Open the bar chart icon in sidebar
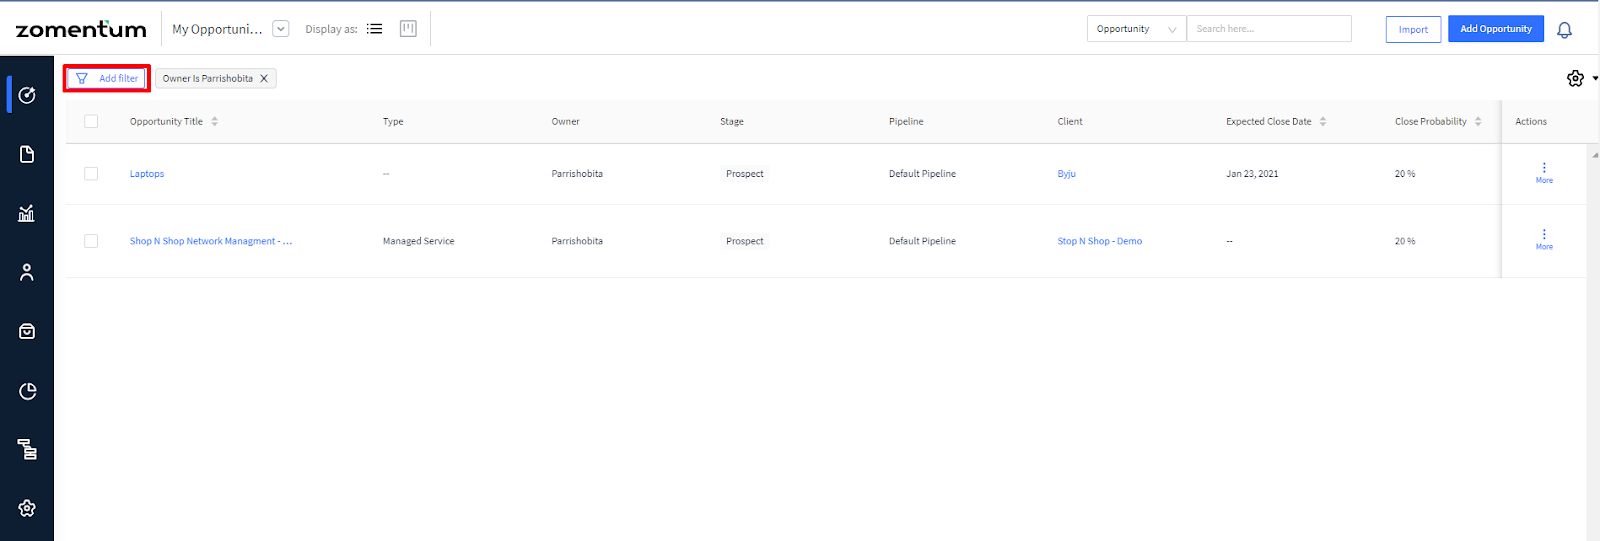Screen dimensions: 1600x541 click(x=27, y=213)
